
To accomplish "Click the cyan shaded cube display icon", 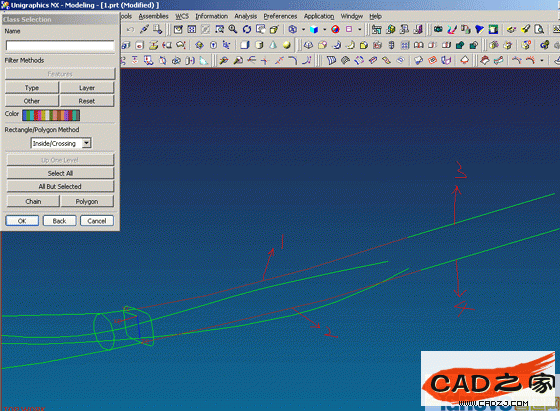I will coord(314,29).
